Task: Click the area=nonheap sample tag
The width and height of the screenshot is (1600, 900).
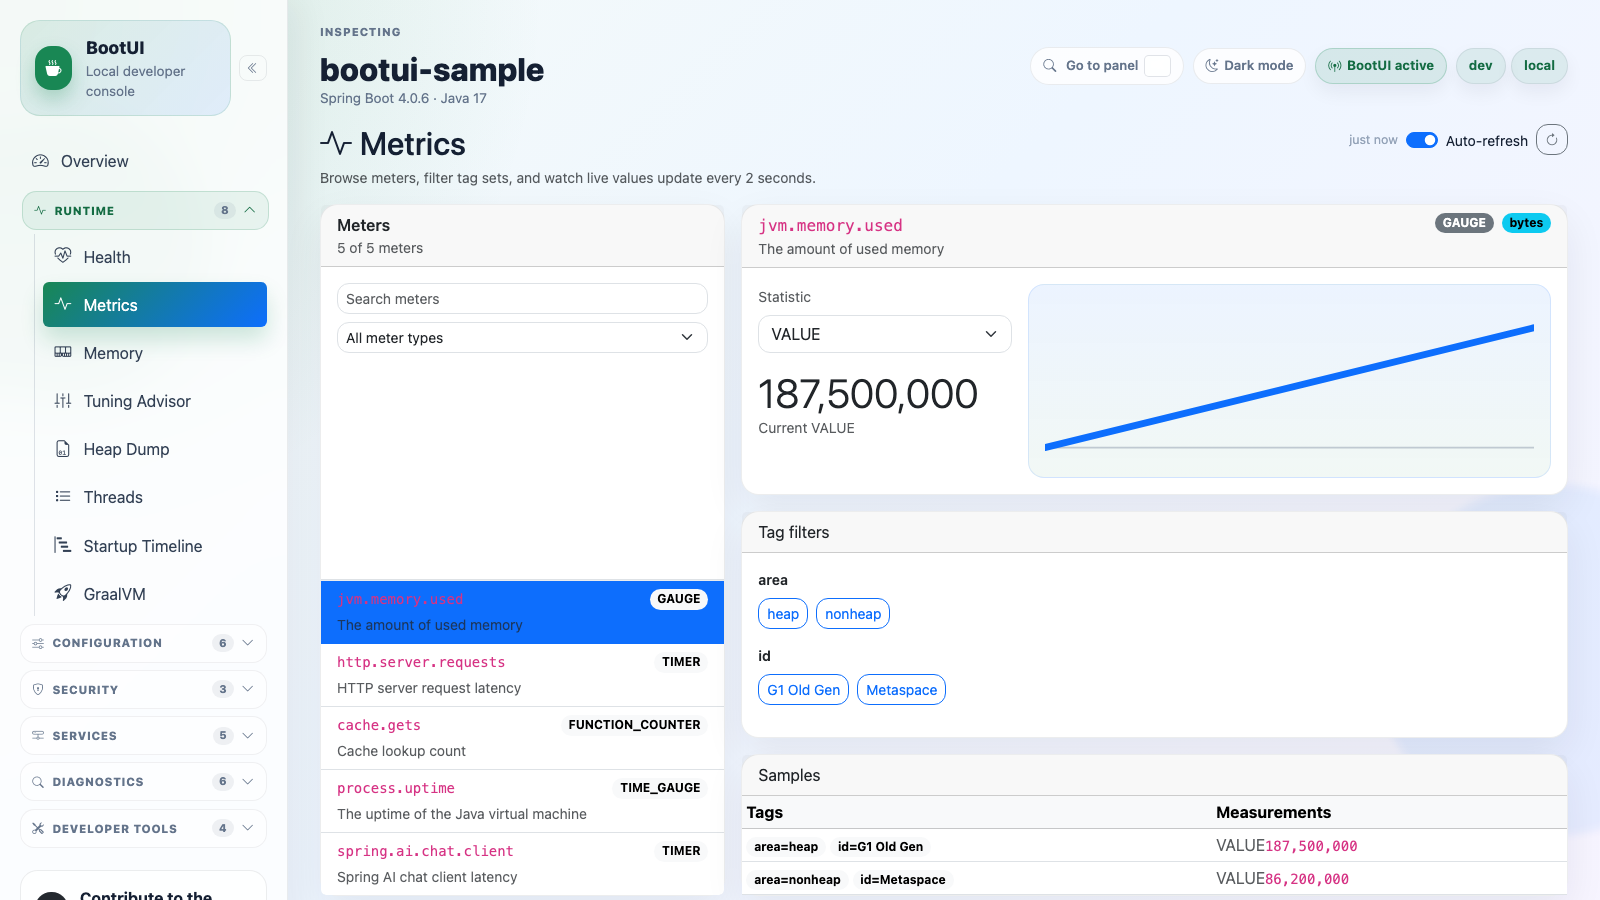Action: (797, 880)
